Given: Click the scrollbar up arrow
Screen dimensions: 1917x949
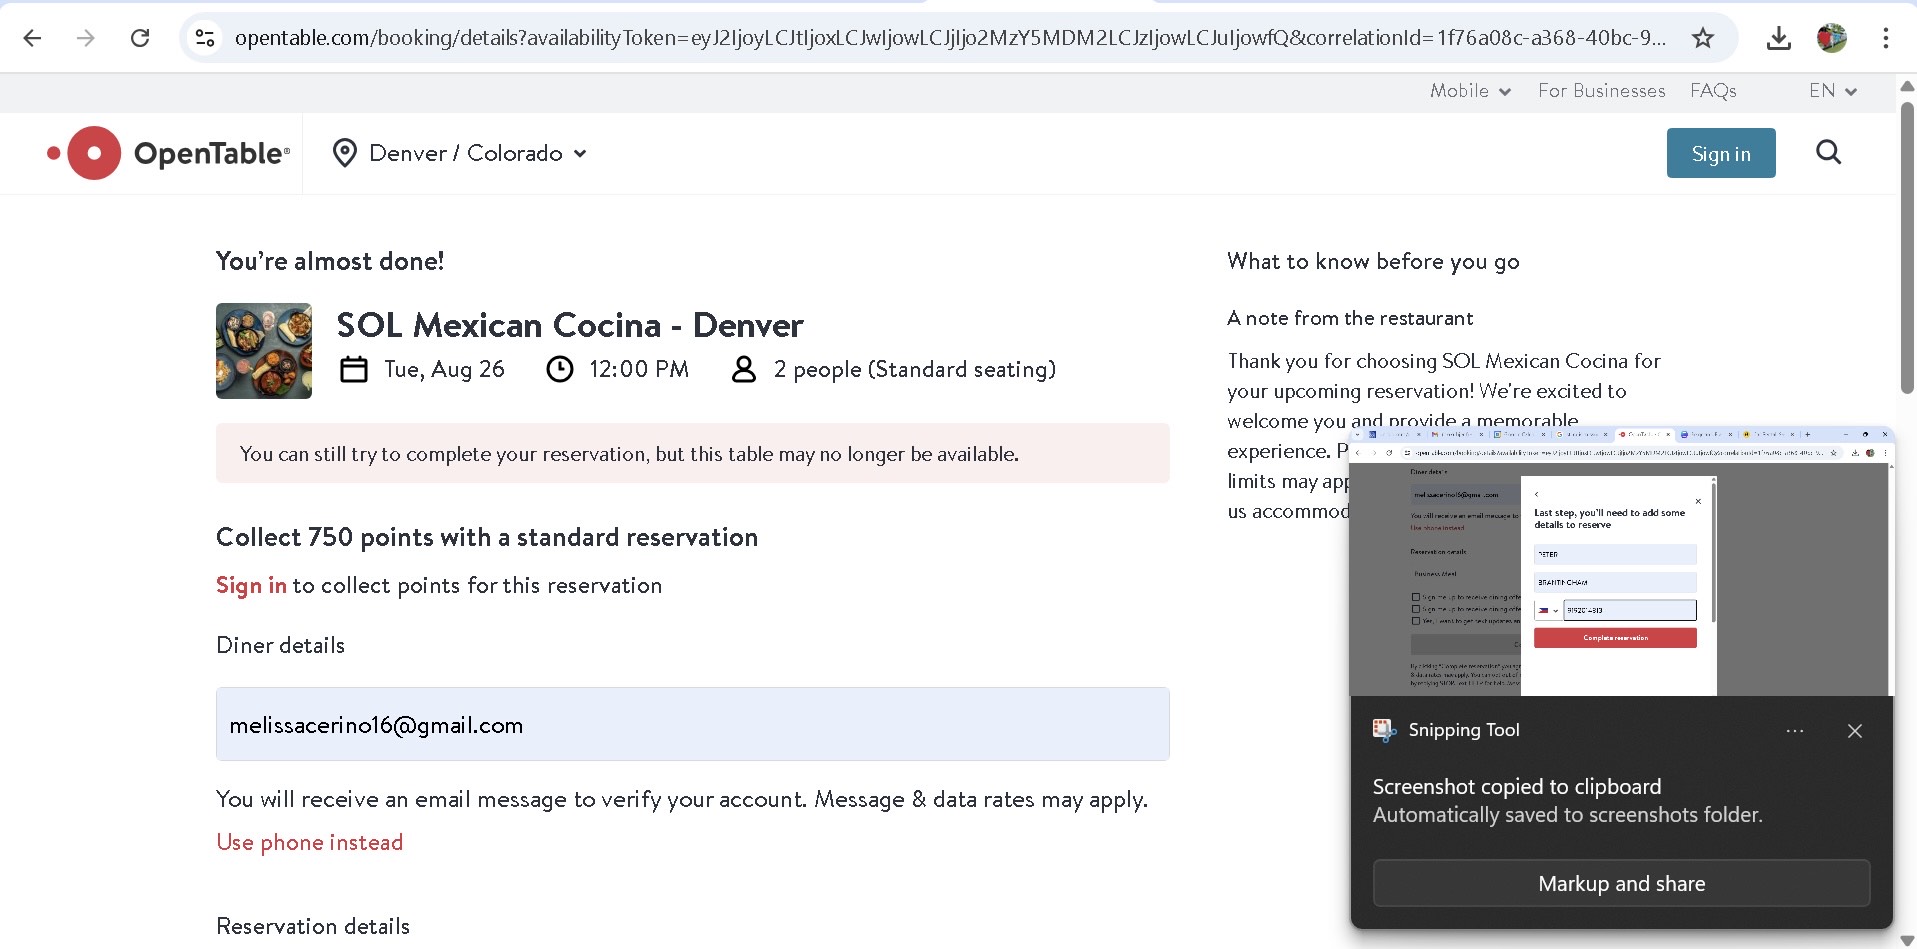Looking at the screenshot, I should [1907, 86].
